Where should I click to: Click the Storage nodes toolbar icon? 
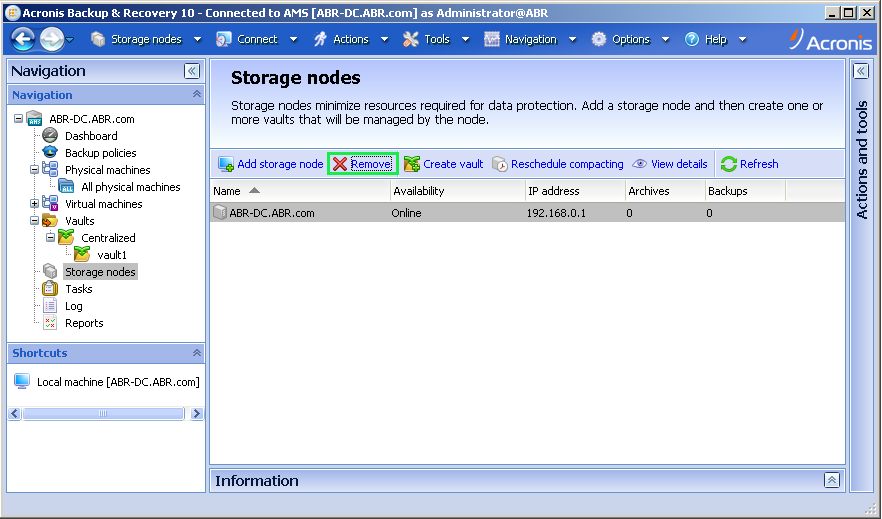98,39
